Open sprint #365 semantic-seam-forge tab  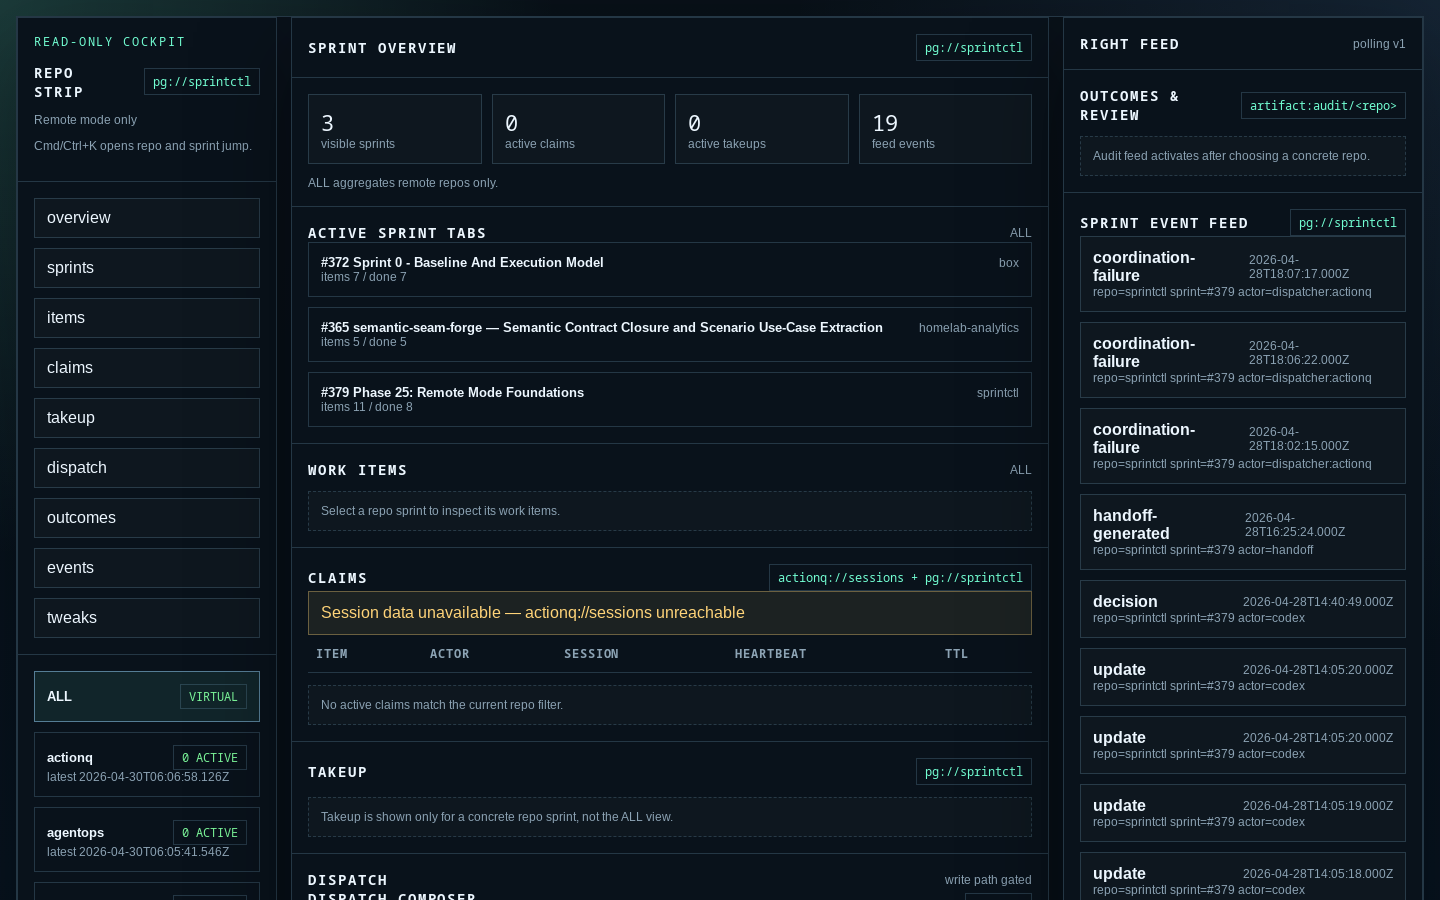[670, 334]
